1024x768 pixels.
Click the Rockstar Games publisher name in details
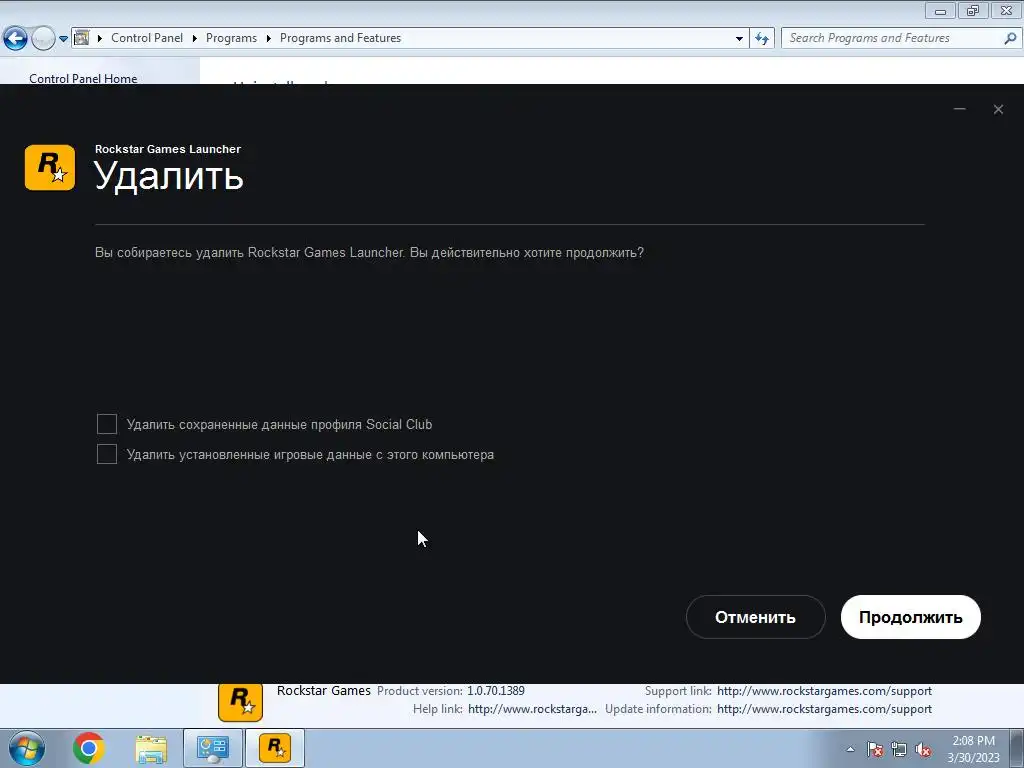323,690
